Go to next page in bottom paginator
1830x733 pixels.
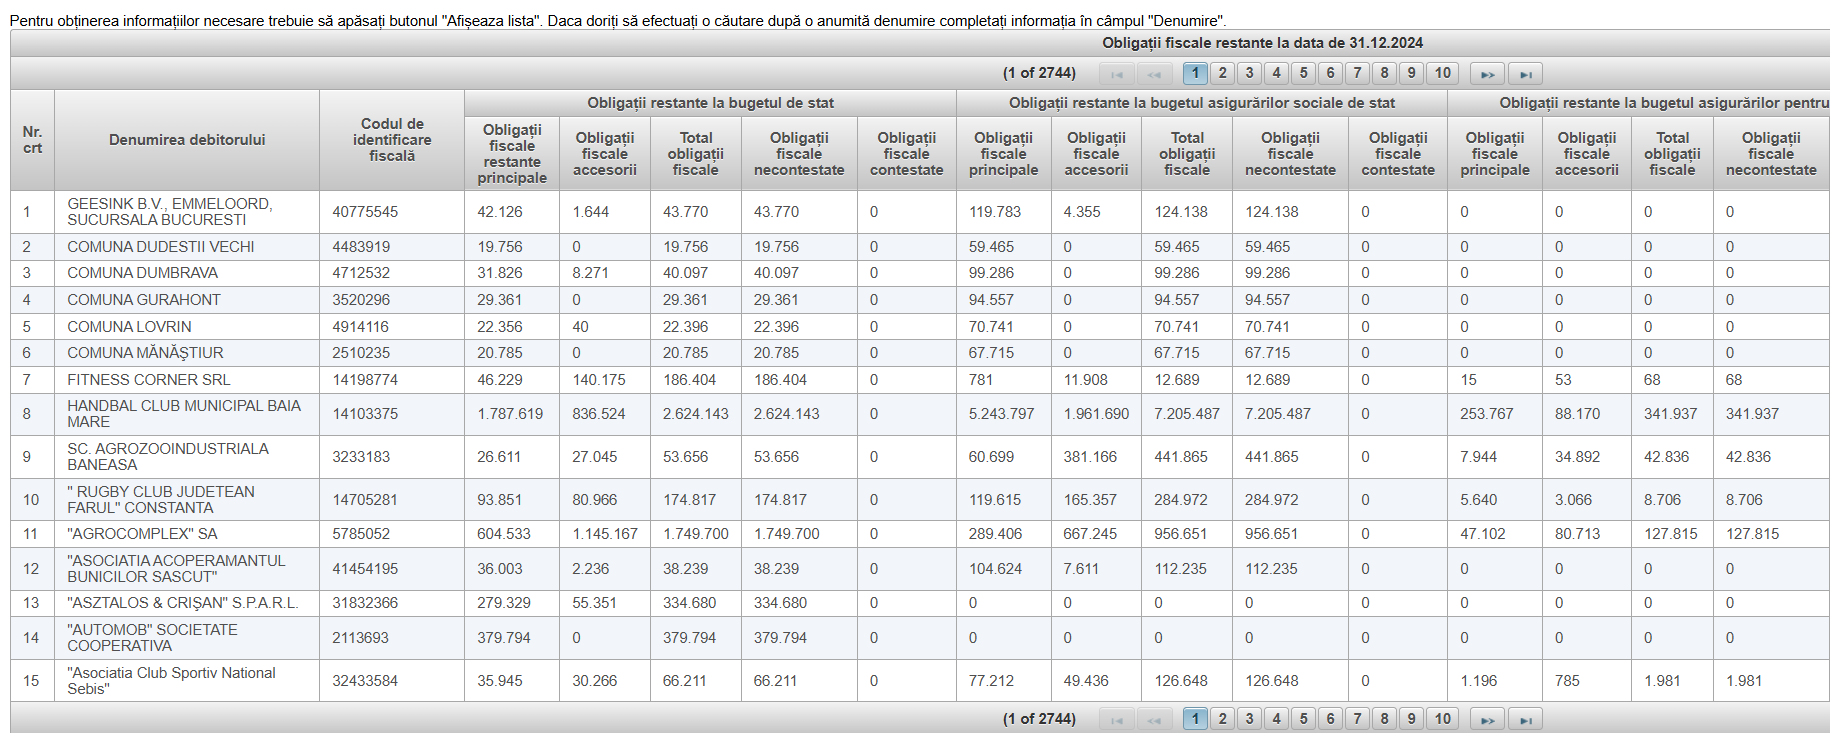[1487, 719]
